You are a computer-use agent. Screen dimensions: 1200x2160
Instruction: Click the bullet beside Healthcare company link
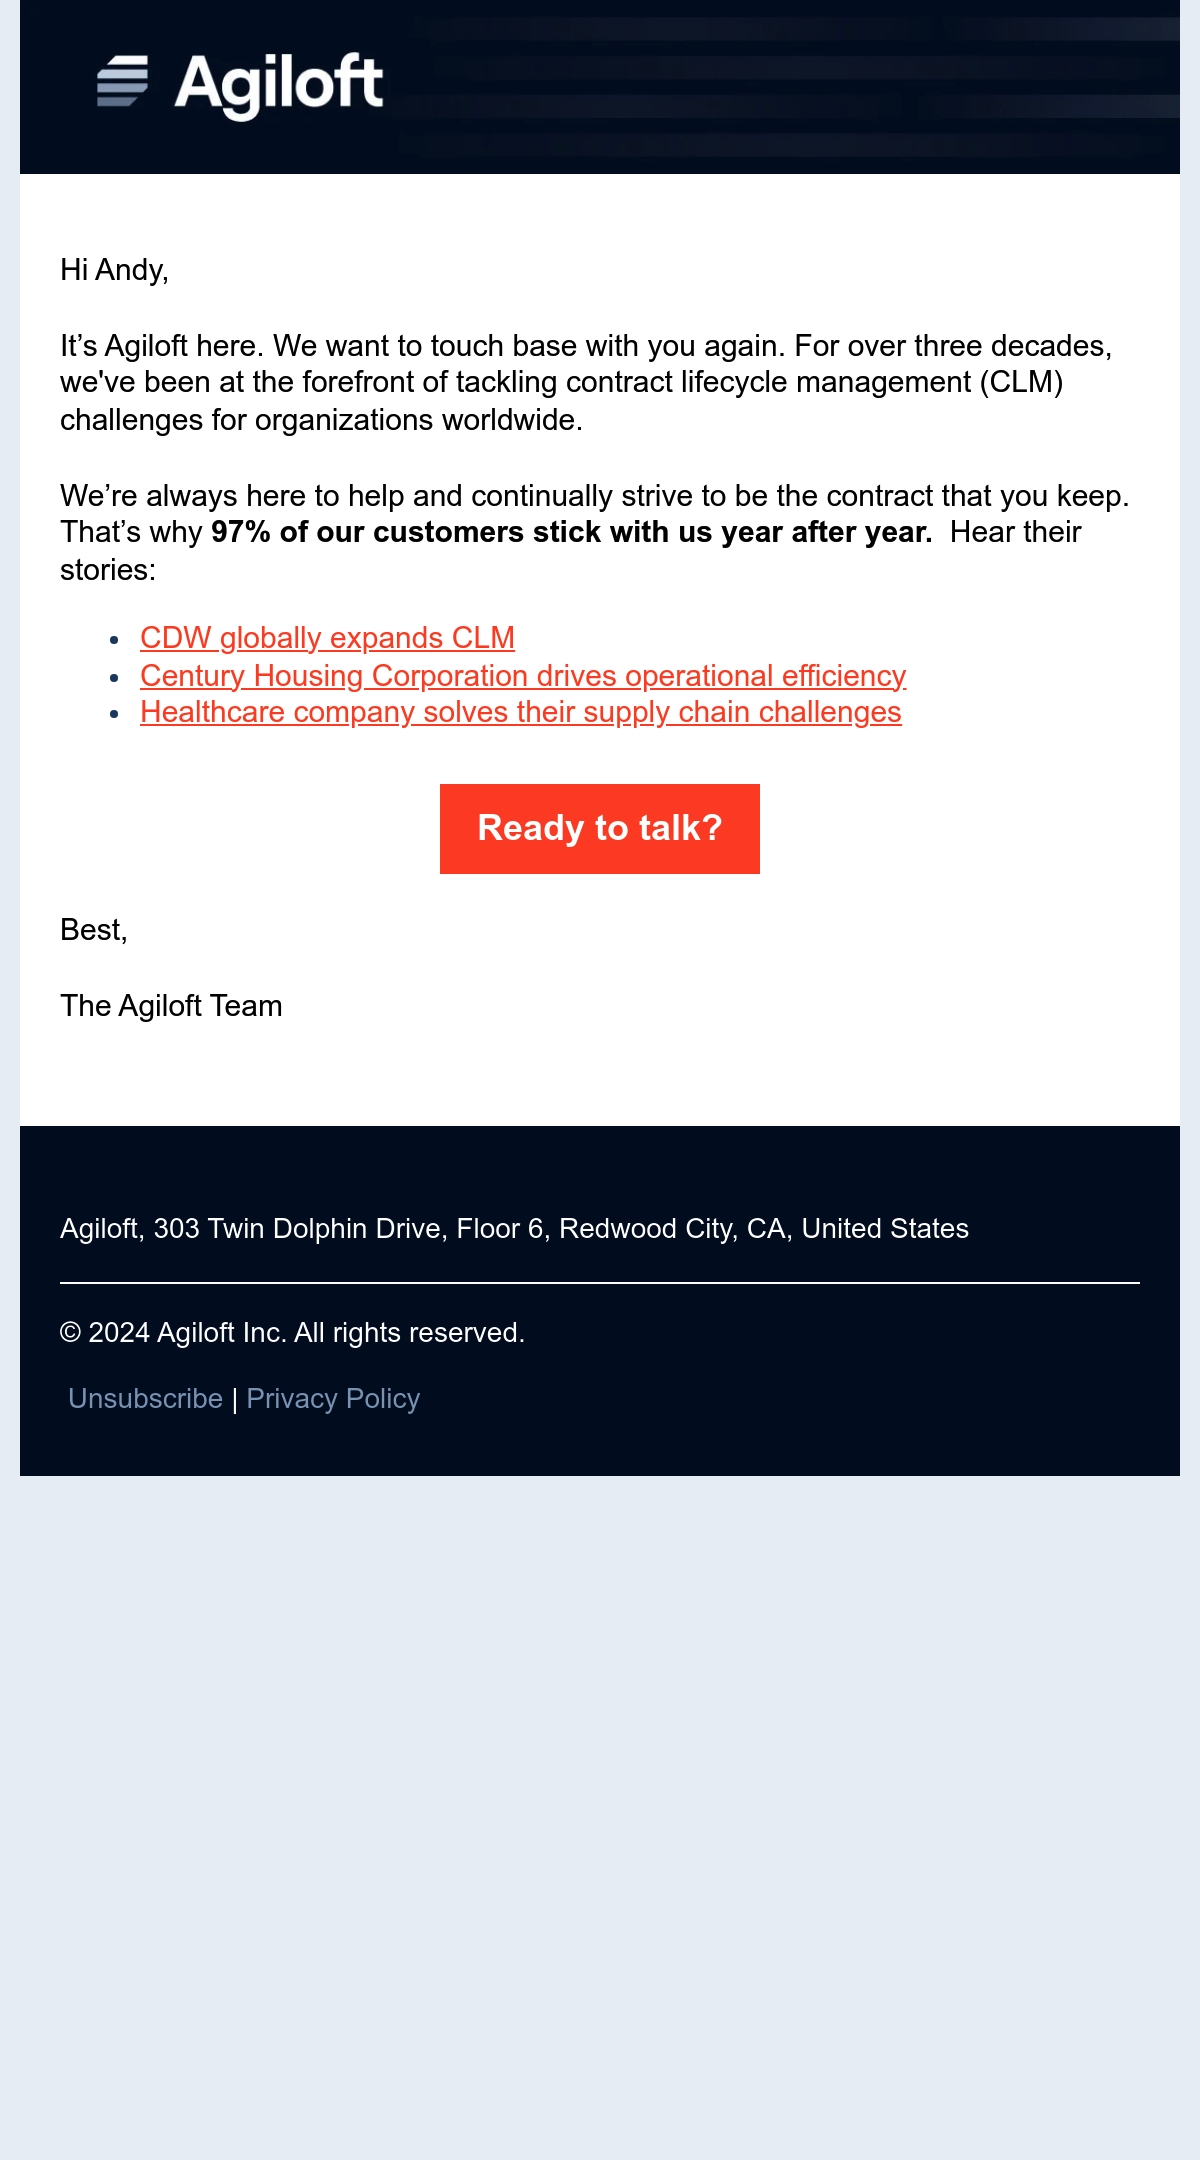[x=115, y=714]
